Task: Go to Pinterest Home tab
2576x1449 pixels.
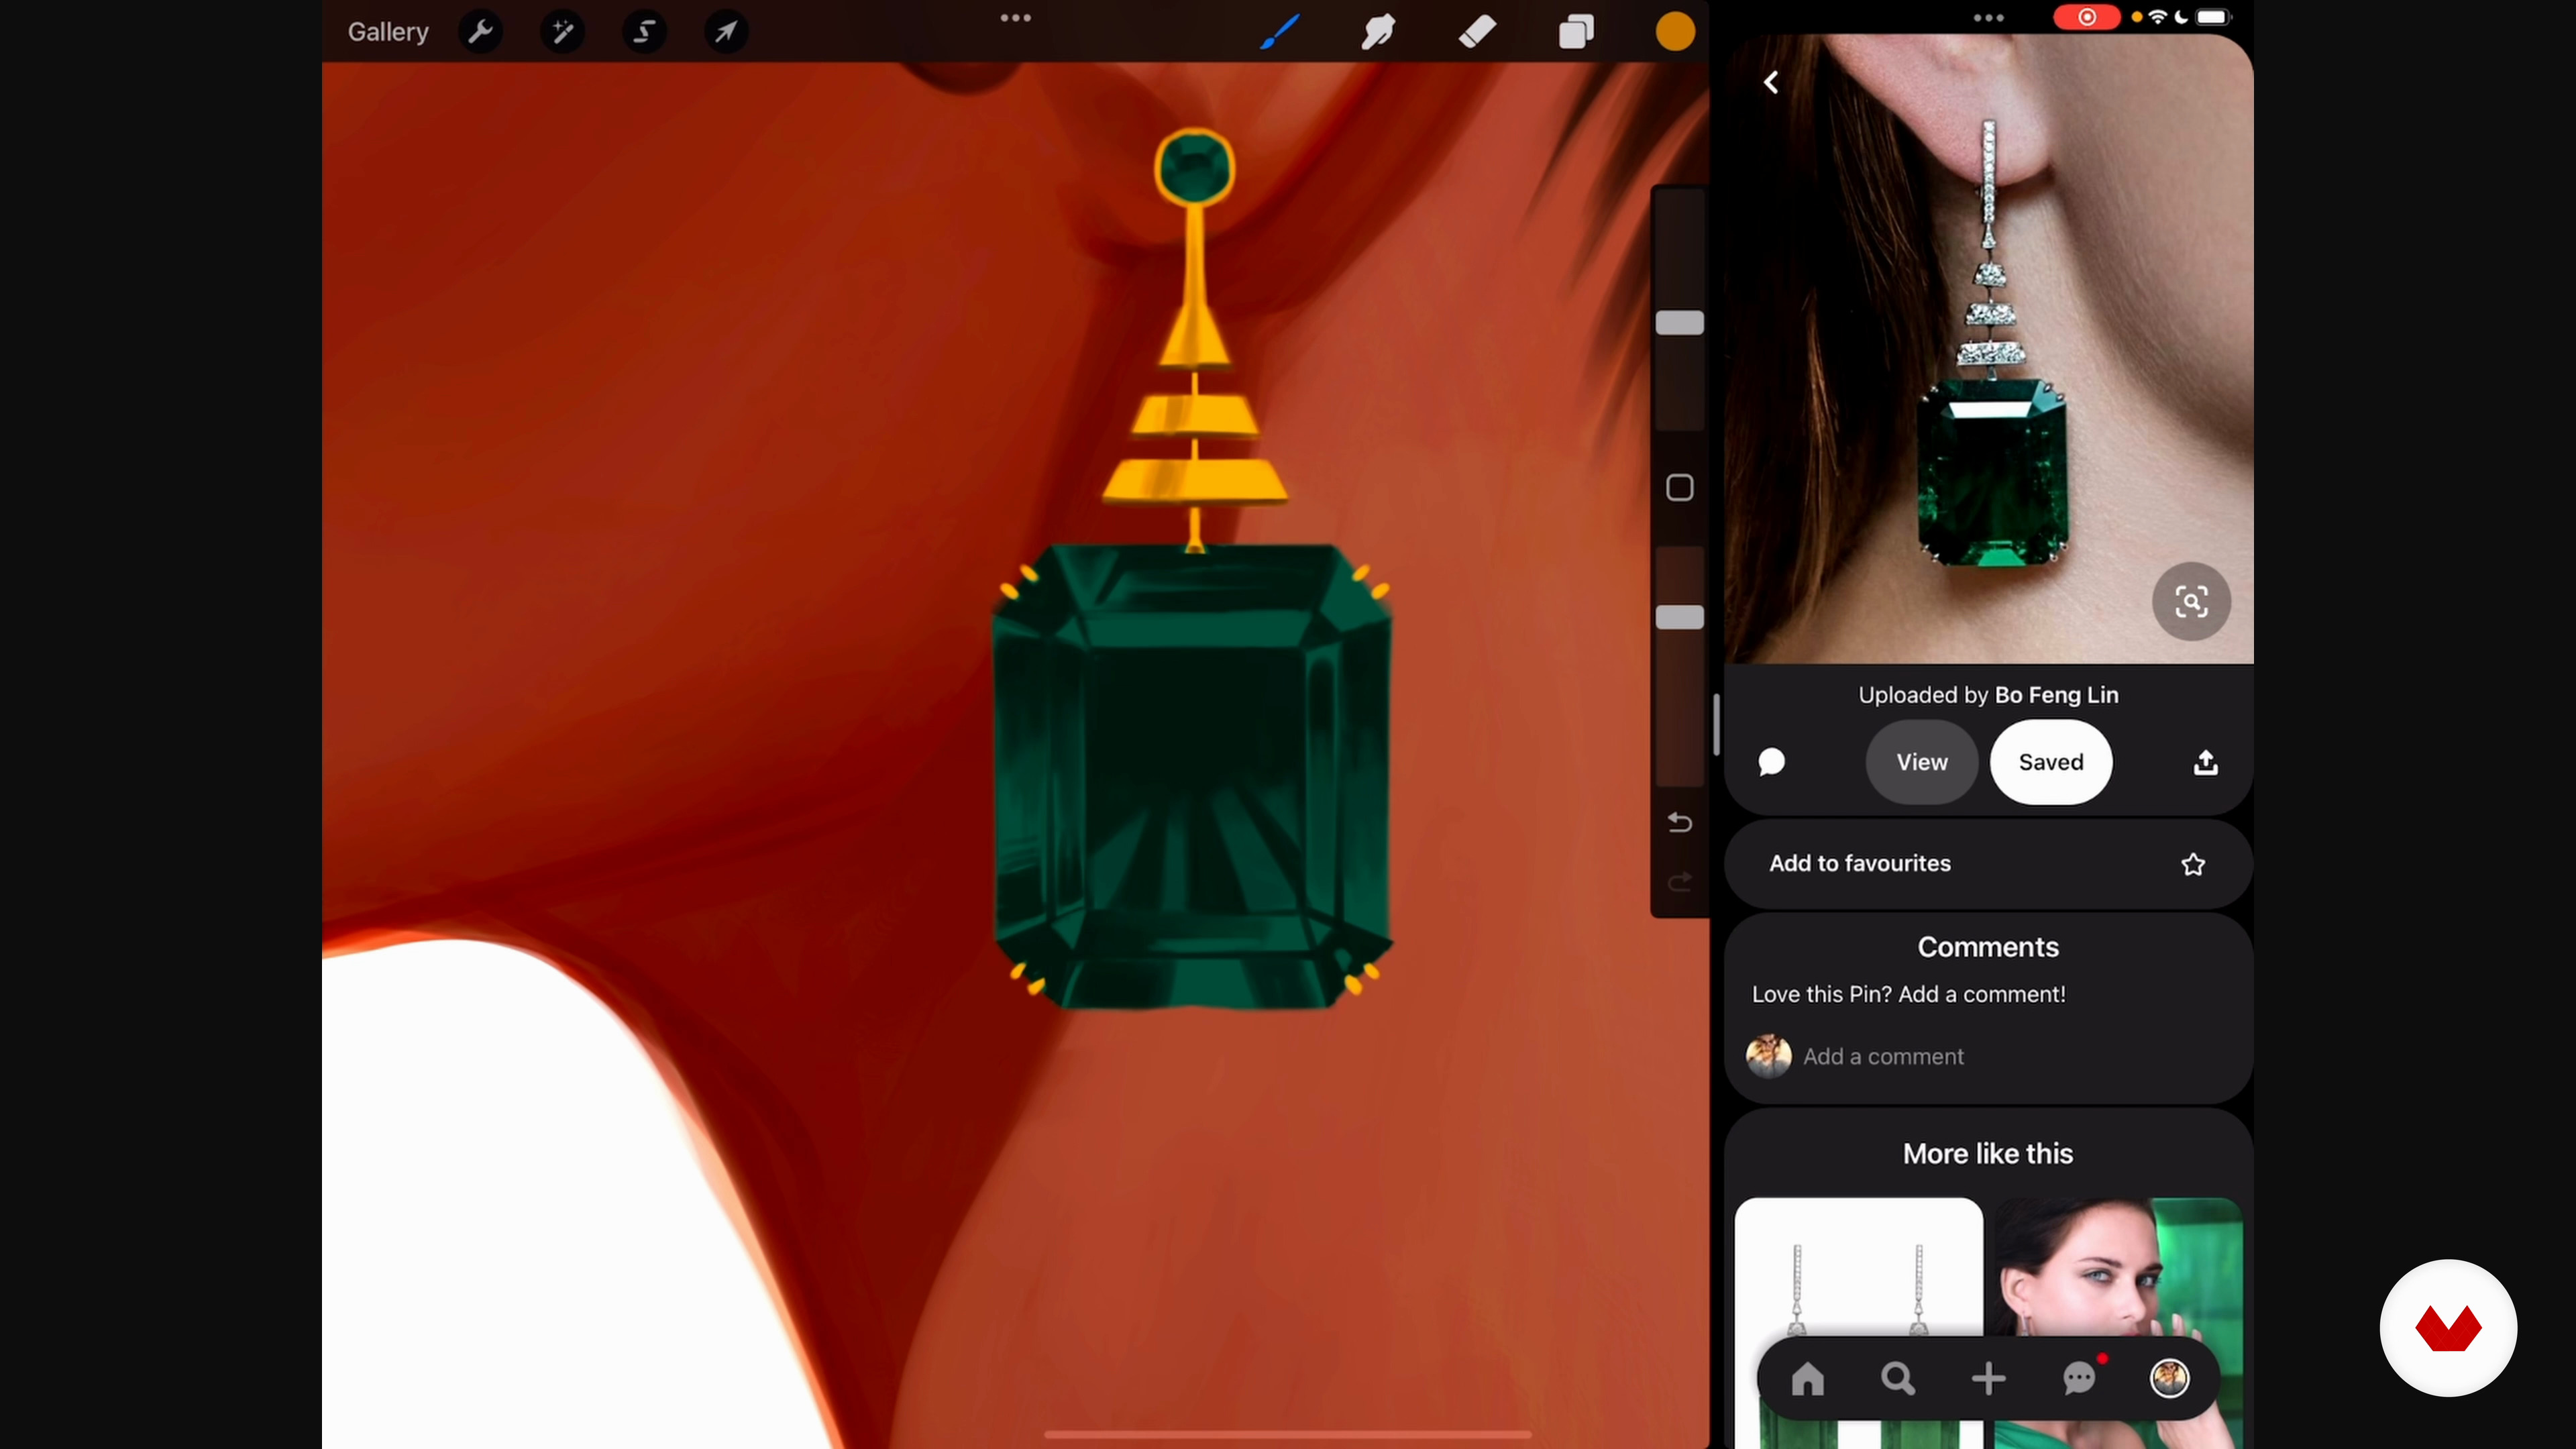Action: pos(1808,1379)
